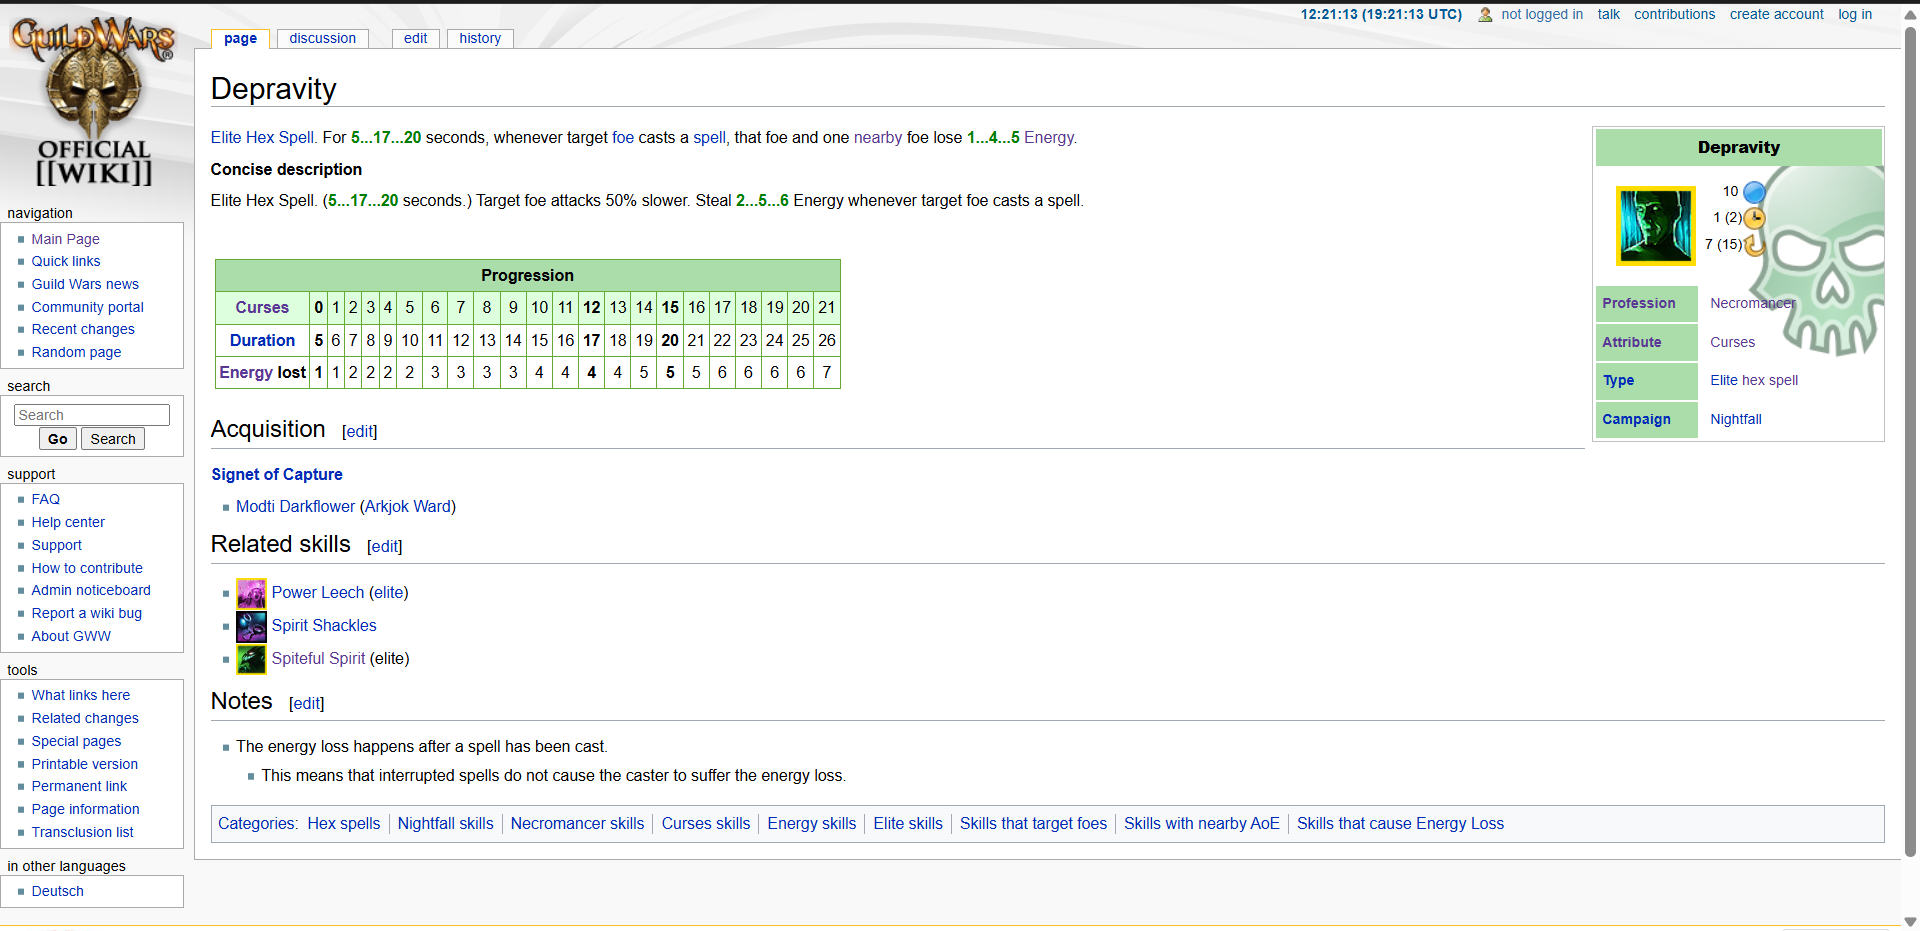Image resolution: width=1920 pixels, height=931 pixels.
Task: Open Quick links in navigation
Action: tap(66, 262)
